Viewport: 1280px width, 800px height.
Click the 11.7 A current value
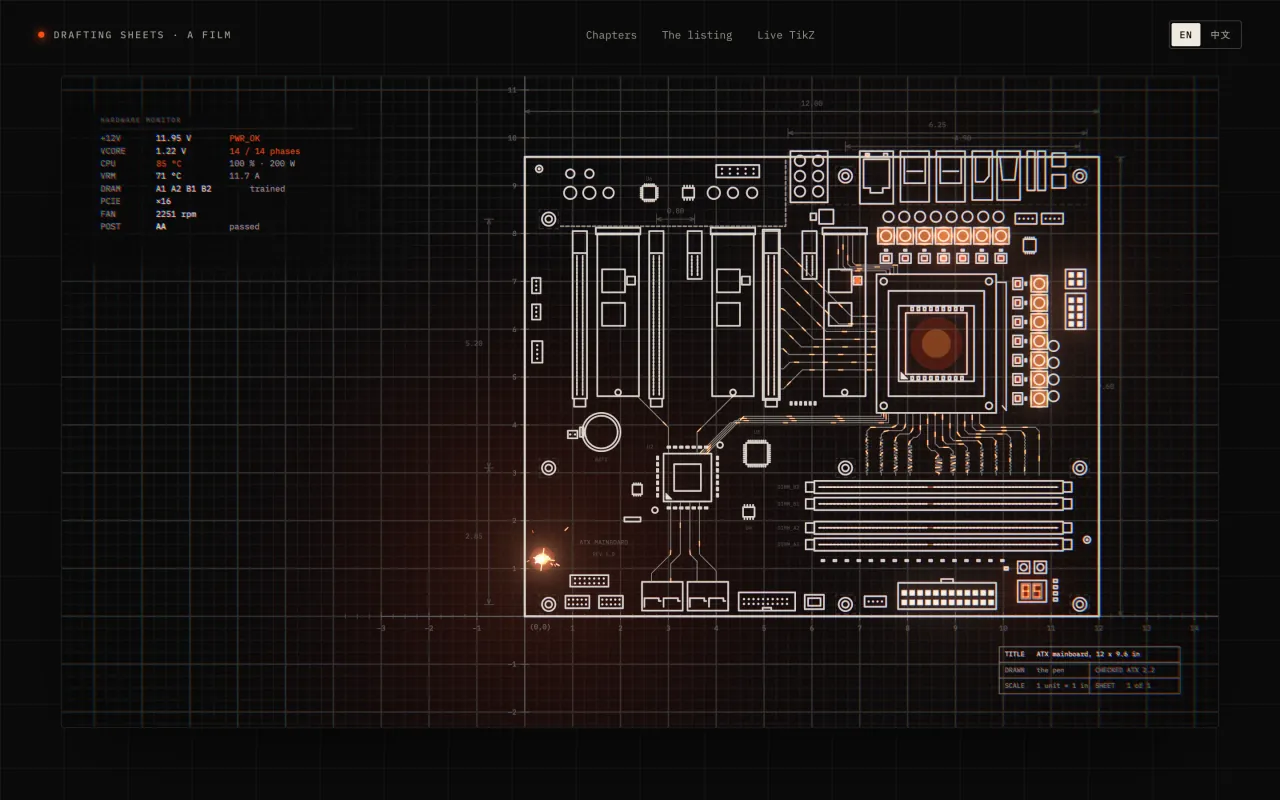point(244,176)
